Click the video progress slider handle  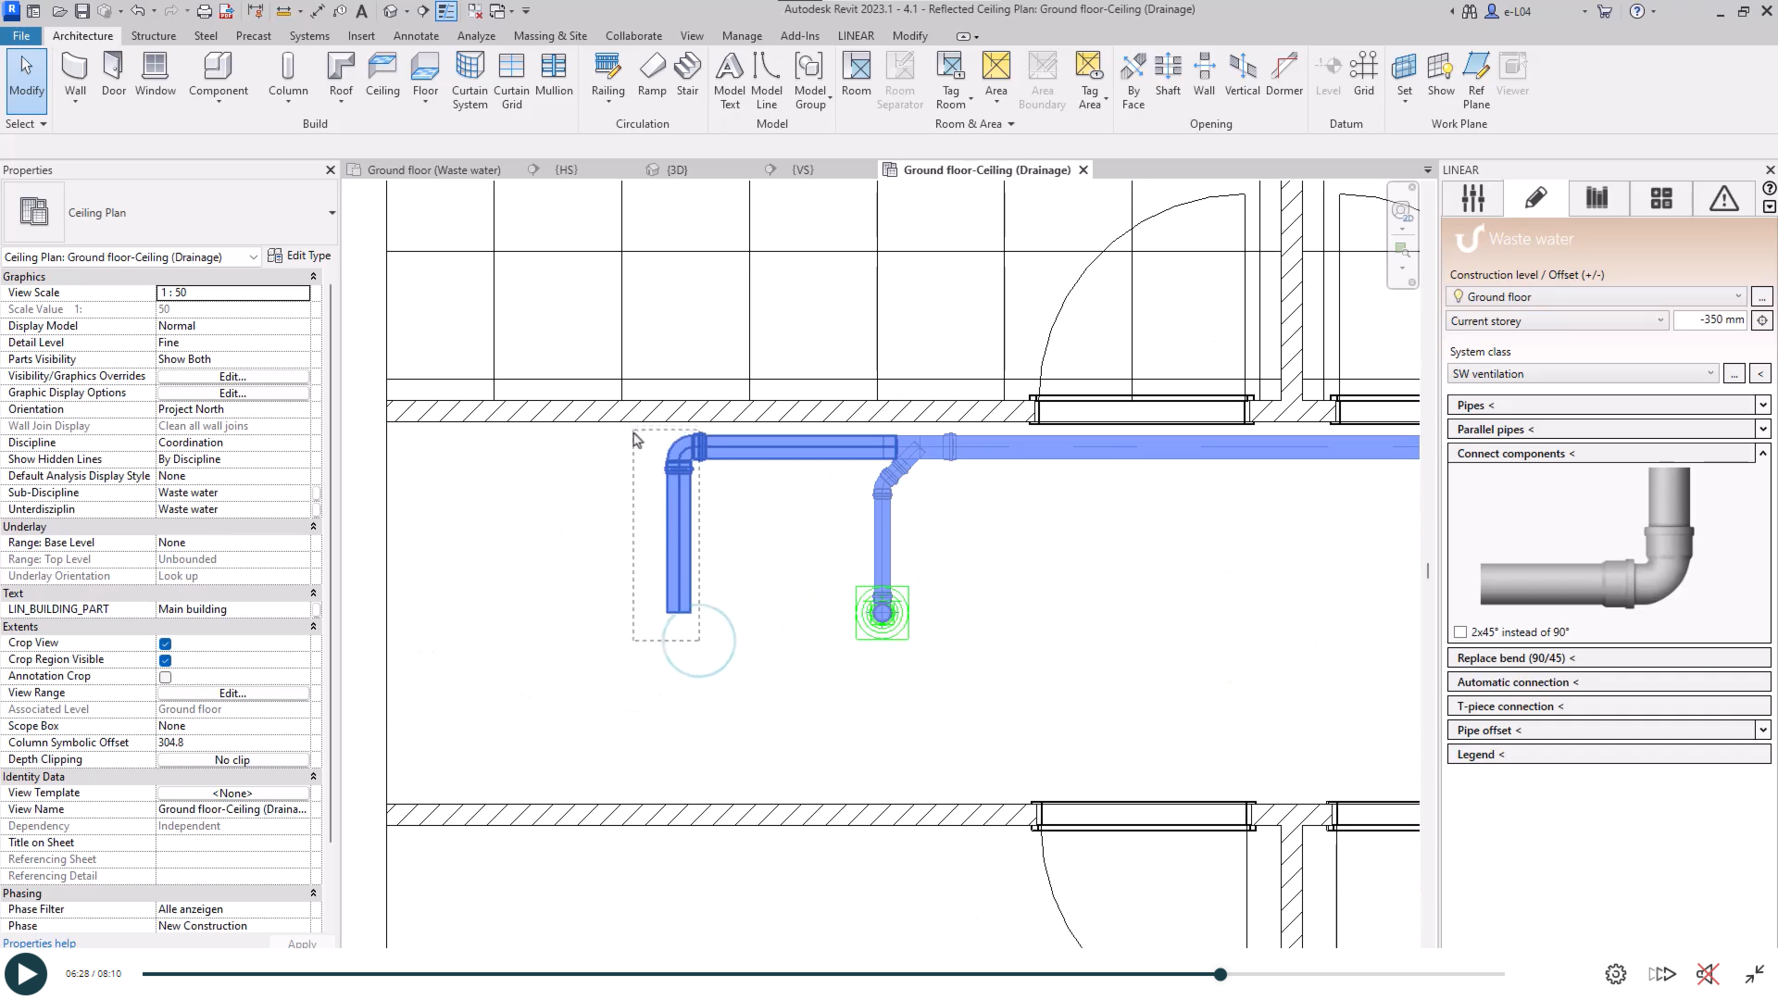(1220, 974)
